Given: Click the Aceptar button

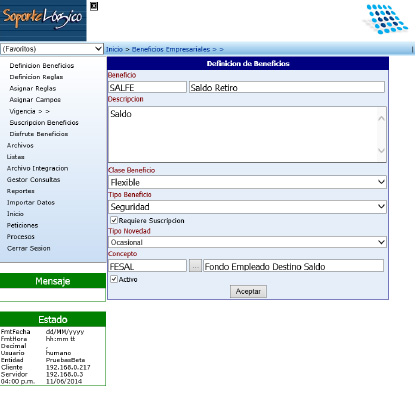Looking at the screenshot, I should click(248, 292).
